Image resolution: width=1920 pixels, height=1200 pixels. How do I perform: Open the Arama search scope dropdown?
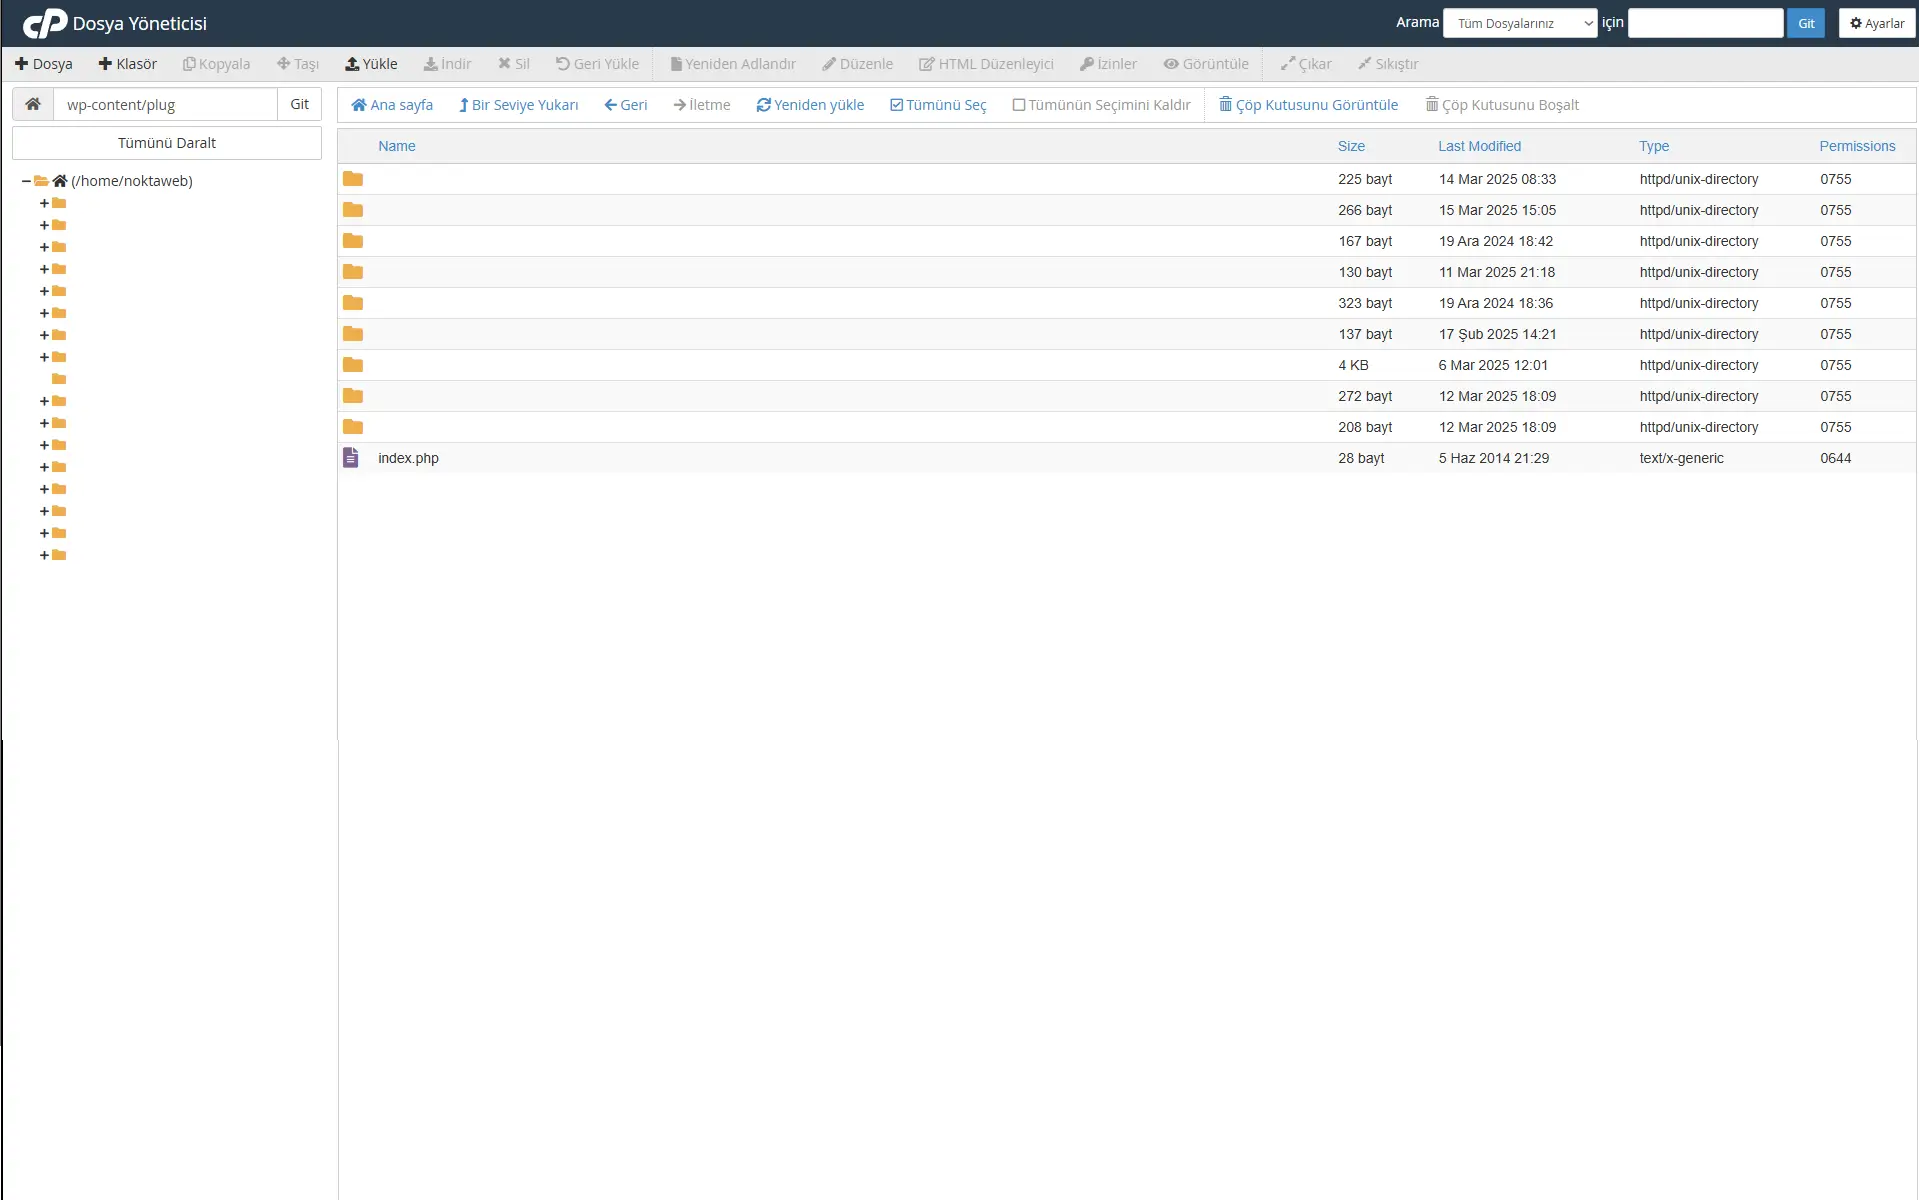[x=1519, y=23]
